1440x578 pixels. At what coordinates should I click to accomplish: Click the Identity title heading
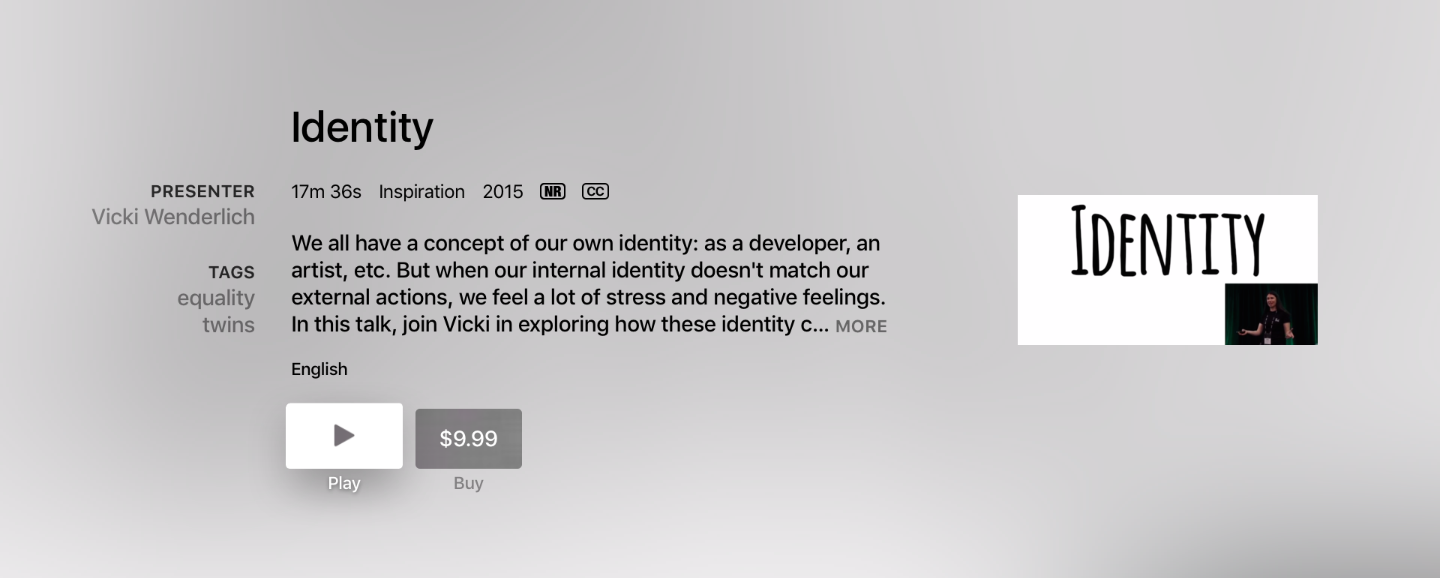click(362, 127)
